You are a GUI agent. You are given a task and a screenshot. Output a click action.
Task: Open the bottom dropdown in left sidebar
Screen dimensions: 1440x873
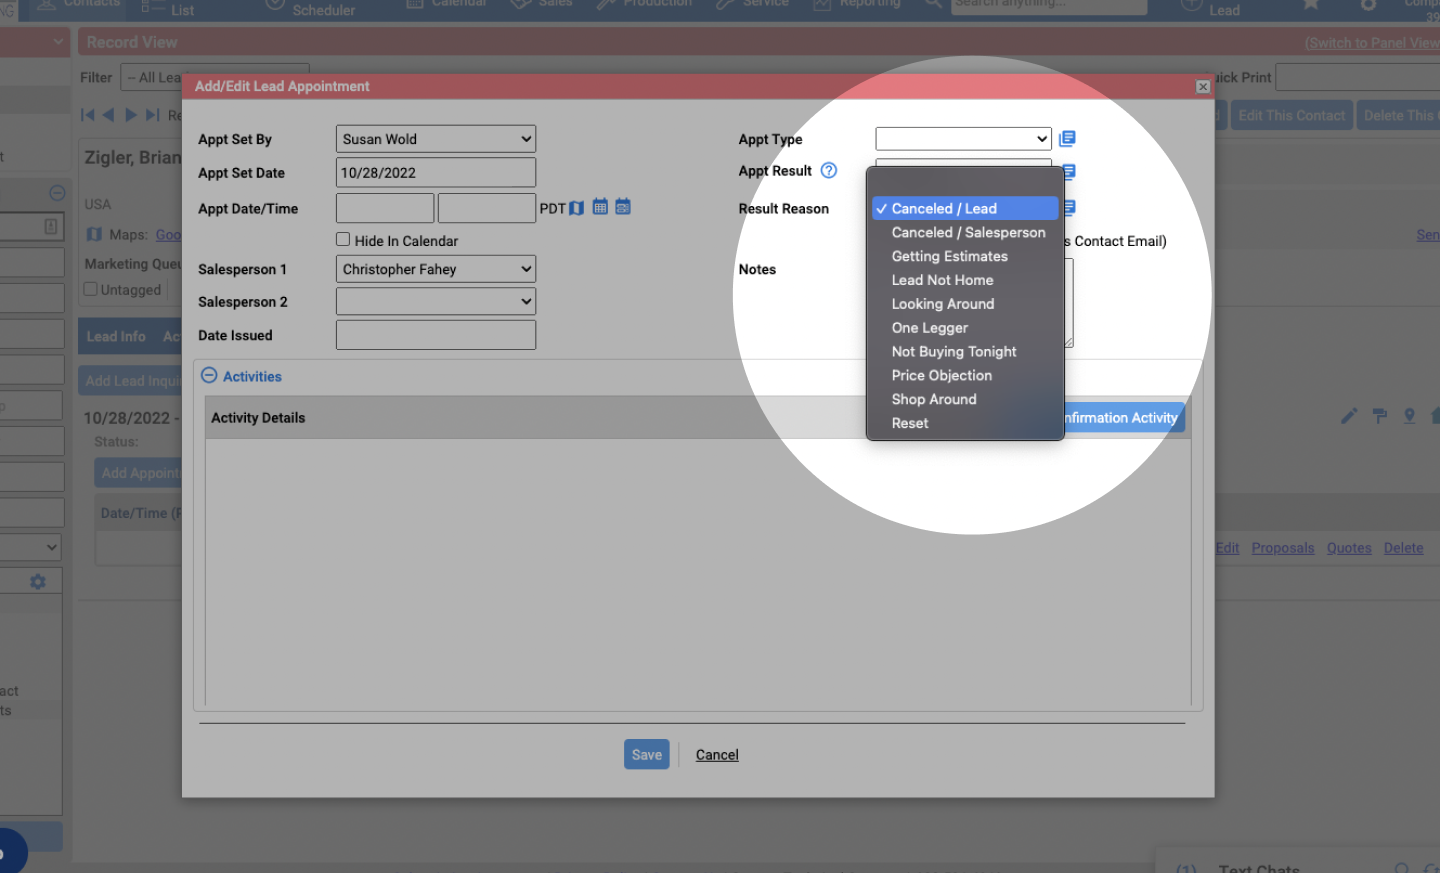(x=30, y=547)
